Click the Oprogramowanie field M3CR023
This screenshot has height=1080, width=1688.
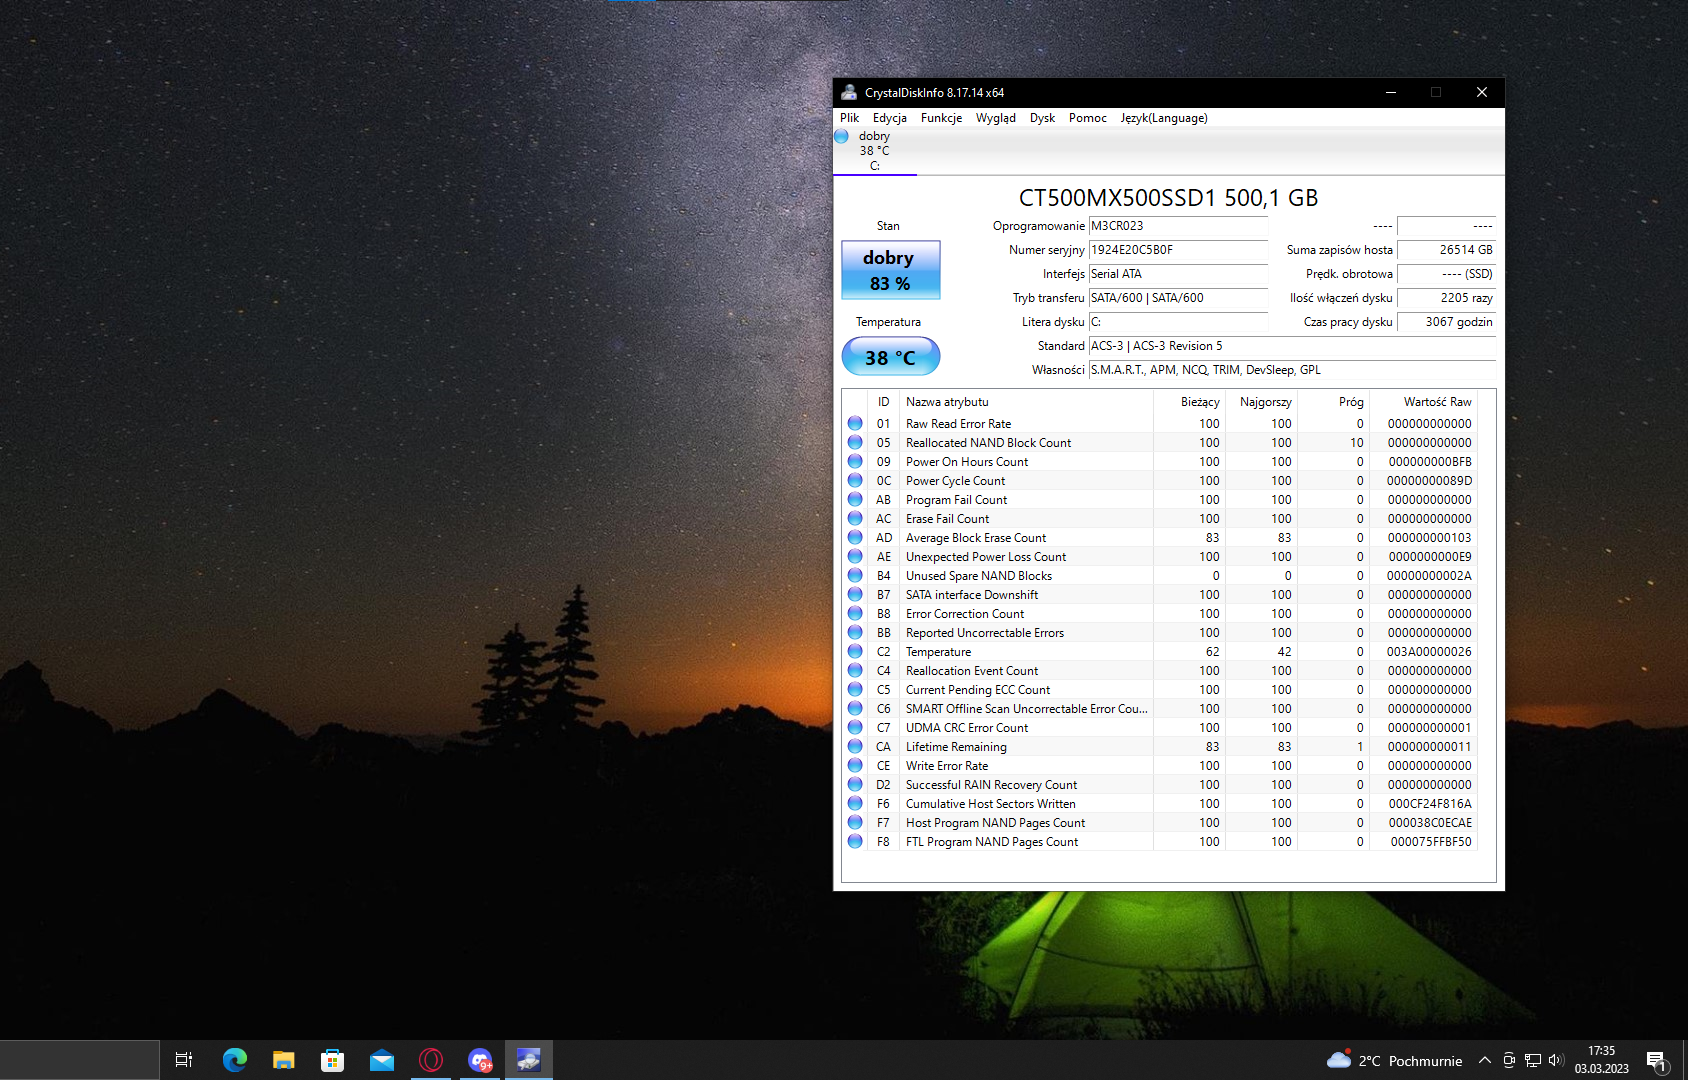click(x=1178, y=226)
